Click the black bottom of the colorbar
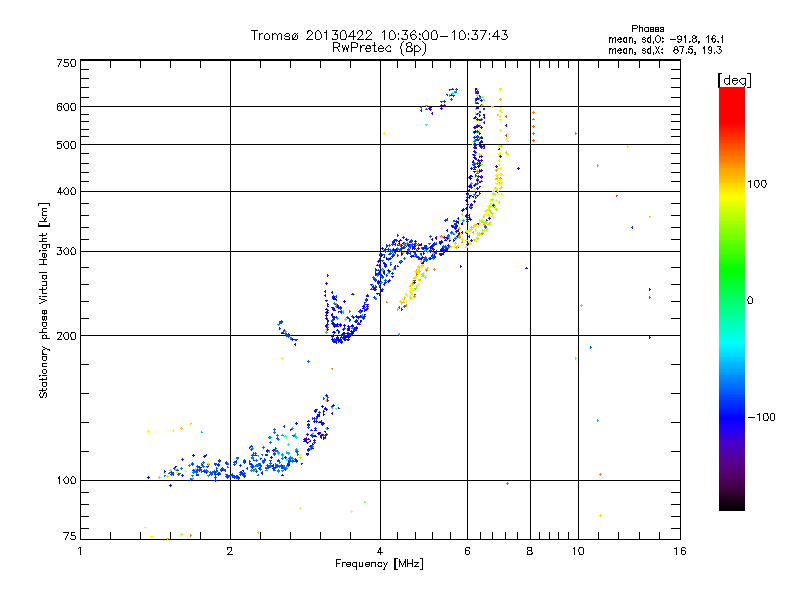Image resolution: width=800 pixels, height=600 pixels. (x=732, y=503)
